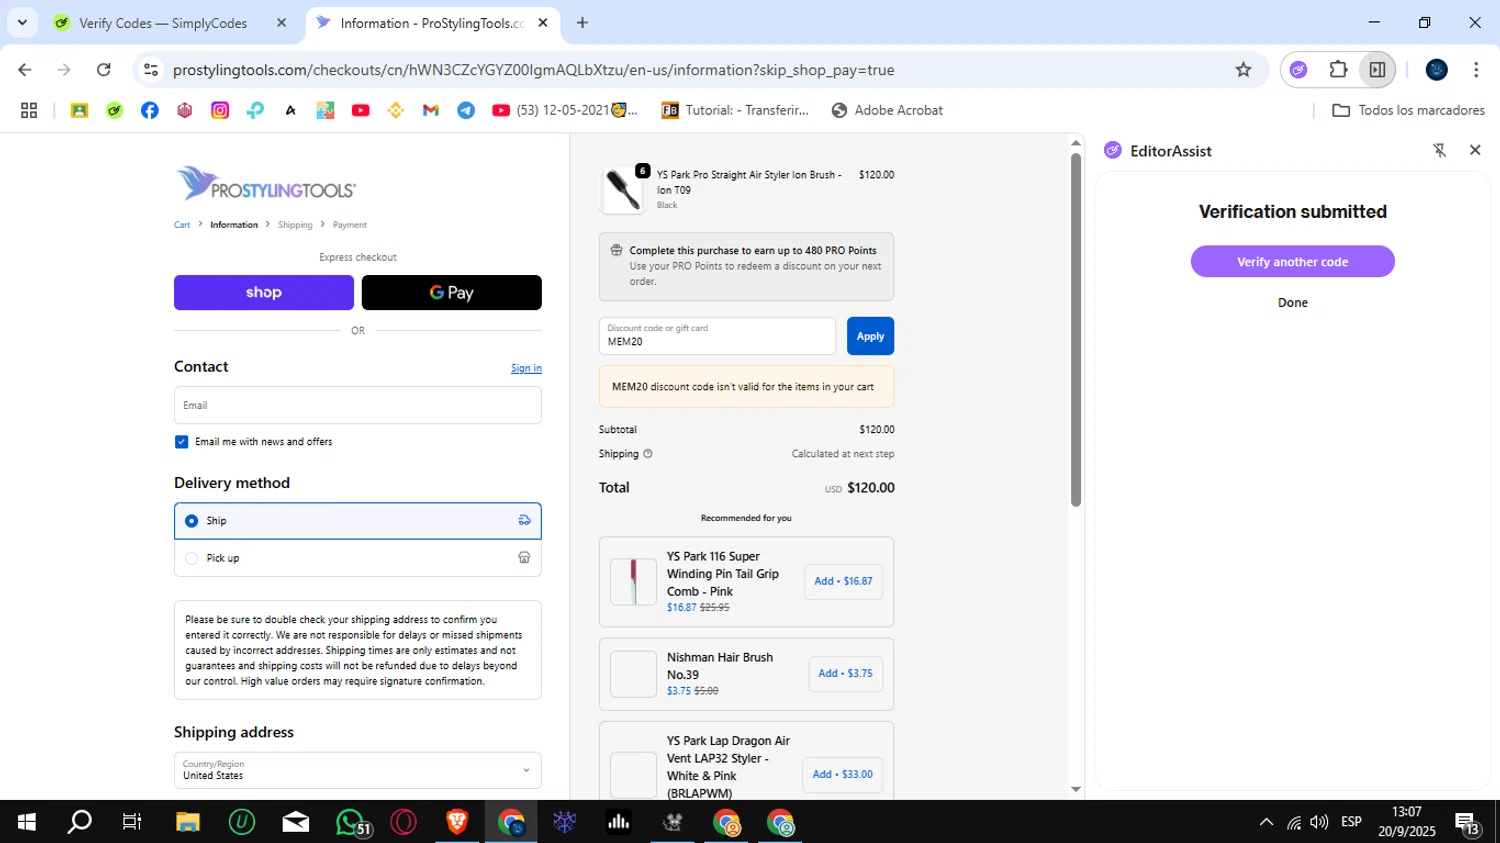Viewport: 1500px width, 843px height.
Task: Open Windows Start menu
Action: (27, 822)
